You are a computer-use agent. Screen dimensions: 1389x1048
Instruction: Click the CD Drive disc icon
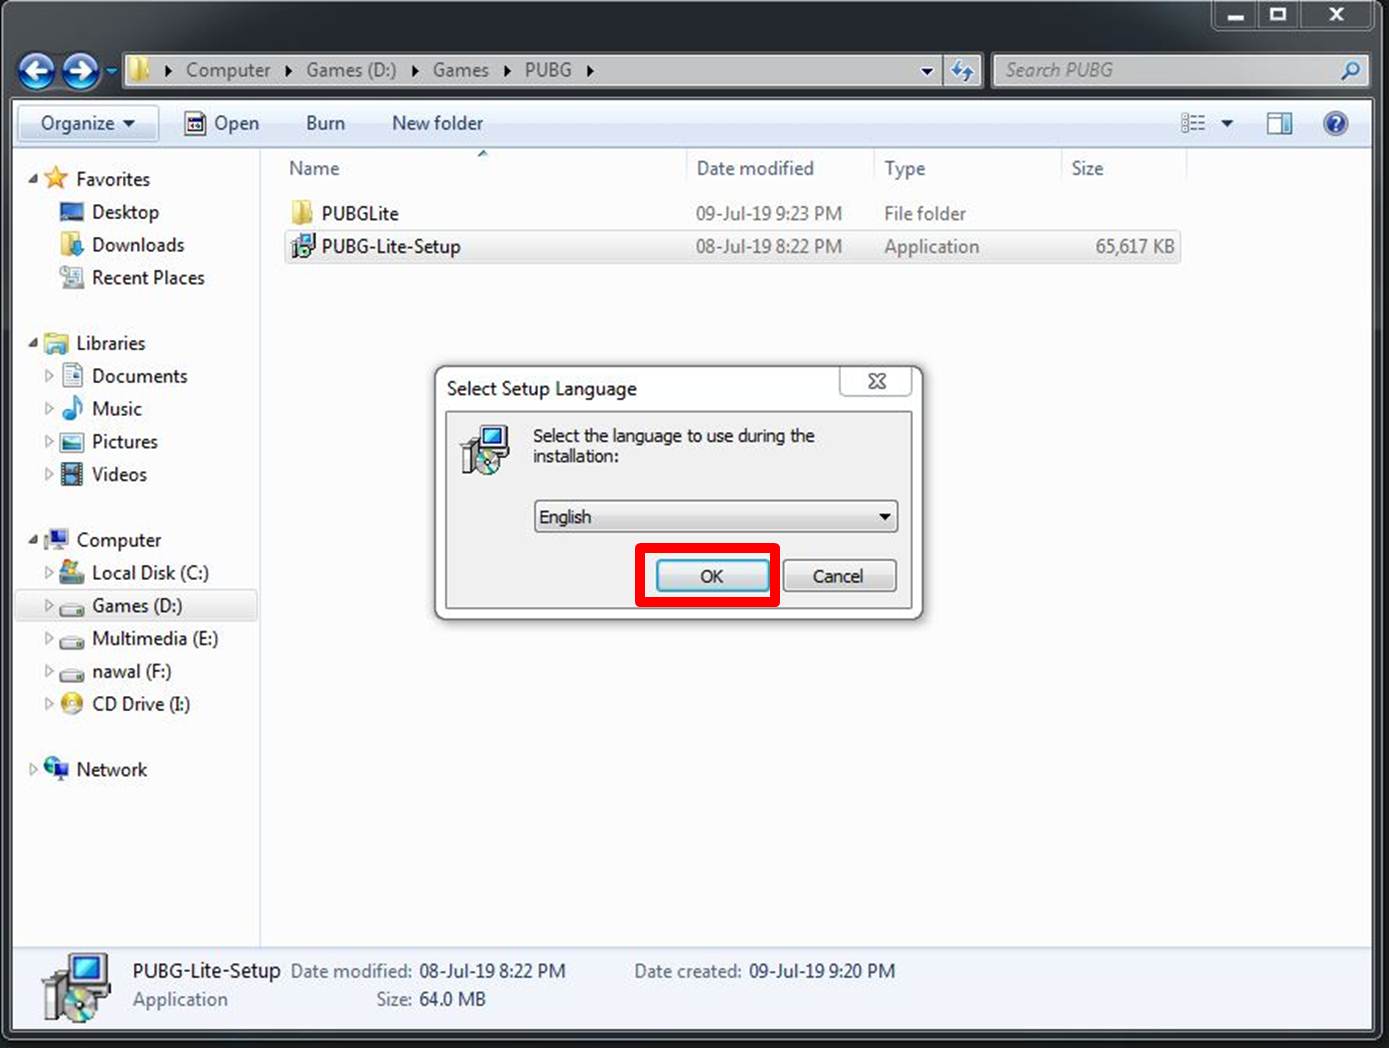pos(71,704)
